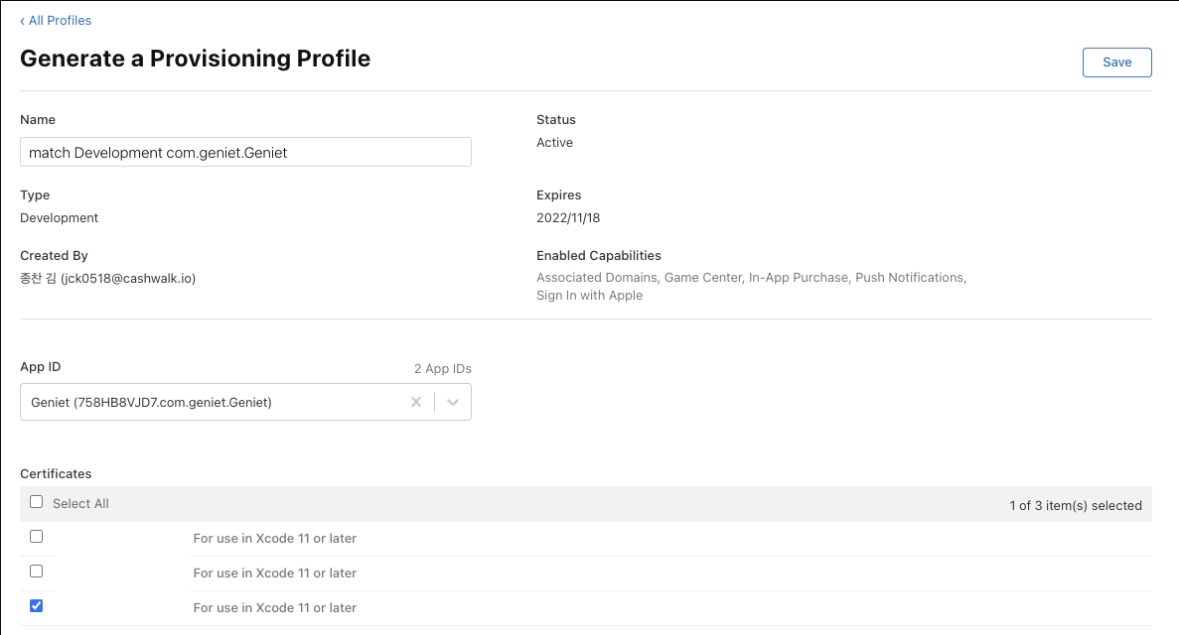Uncheck the third selected certificate checkbox
The image size is (1179, 635).
[37, 606]
